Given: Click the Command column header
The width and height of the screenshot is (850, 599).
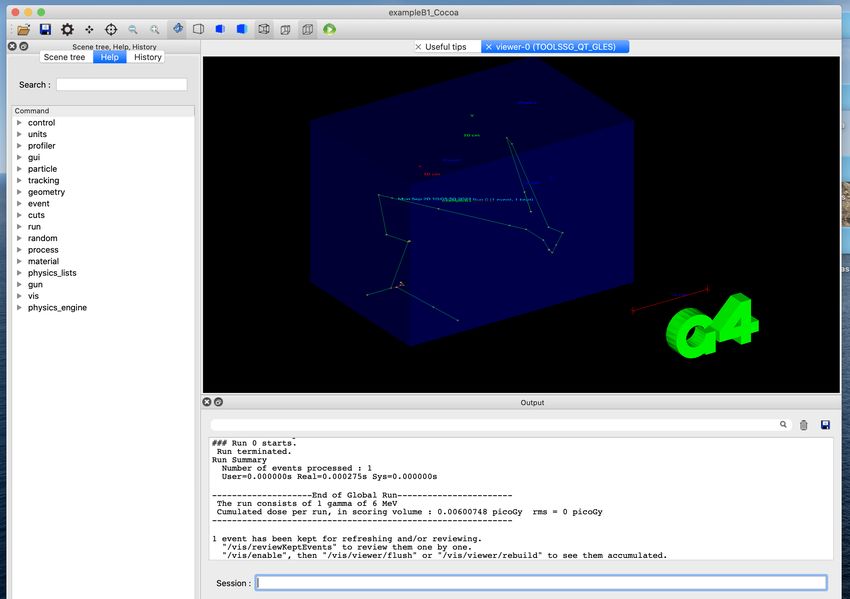Looking at the screenshot, I should coord(103,111).
